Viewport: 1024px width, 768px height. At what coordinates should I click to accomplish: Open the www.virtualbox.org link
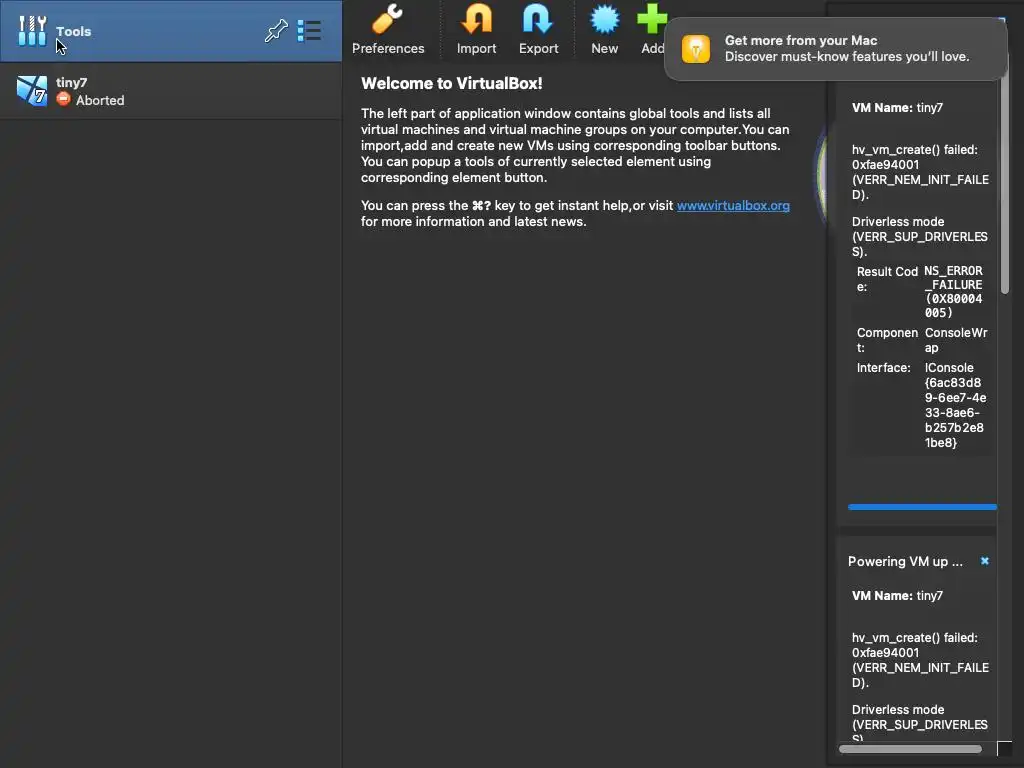tap(733, 206)
